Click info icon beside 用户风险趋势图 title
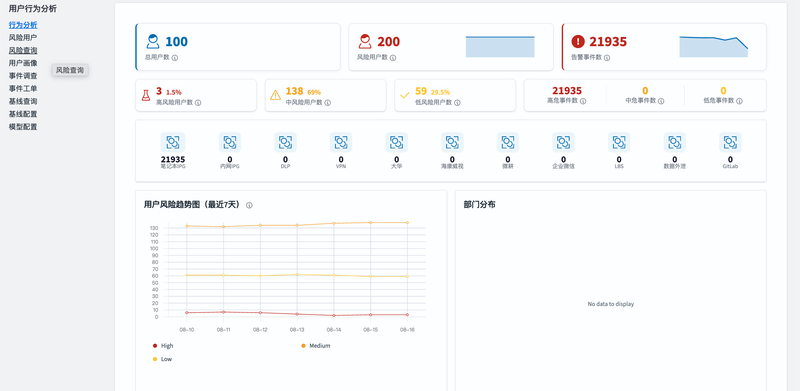The height and width of the screenshot is (391, 800). click(249, 205)
